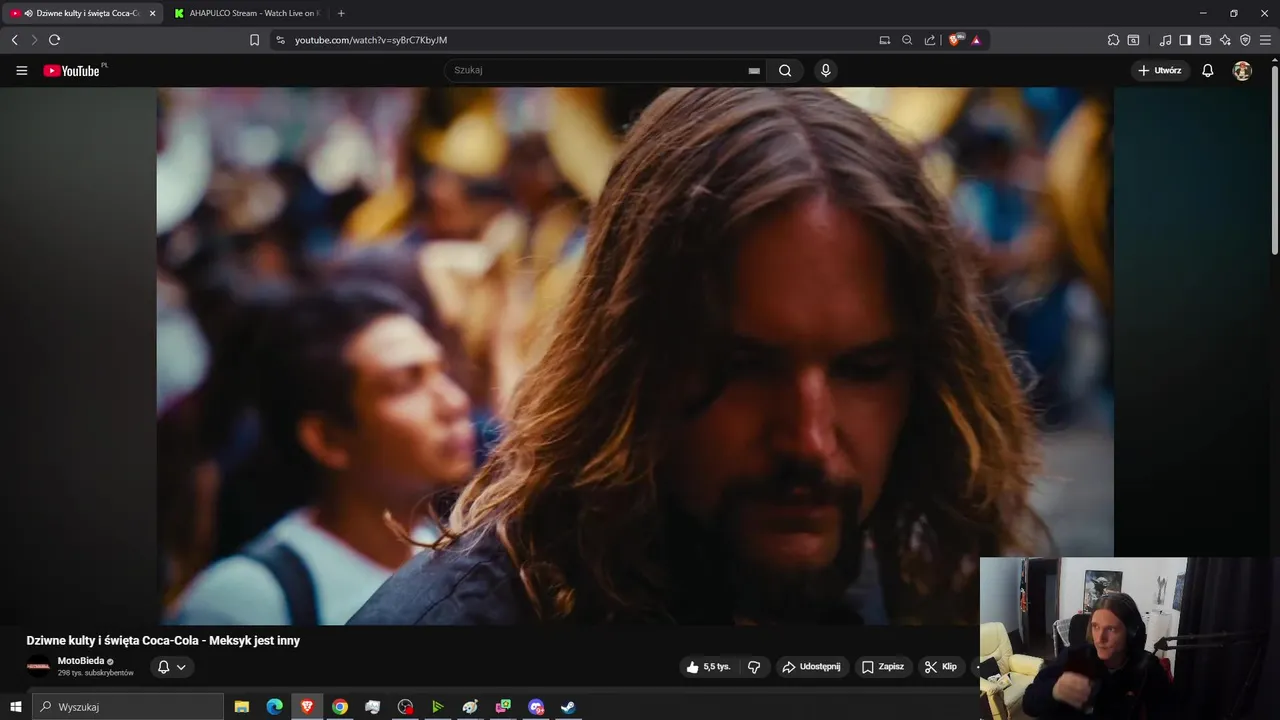The height and width of the screenshot is (720, 1280).
Task: Click the page vertical scrollbar
Action: coord(1274,160)
